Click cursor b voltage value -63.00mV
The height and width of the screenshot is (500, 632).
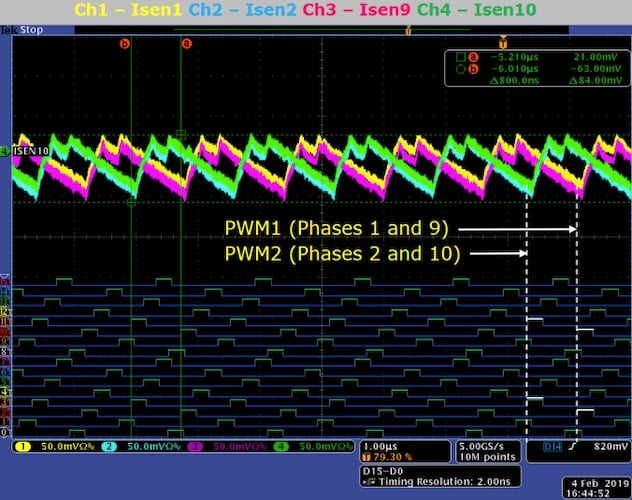[596, 69]
